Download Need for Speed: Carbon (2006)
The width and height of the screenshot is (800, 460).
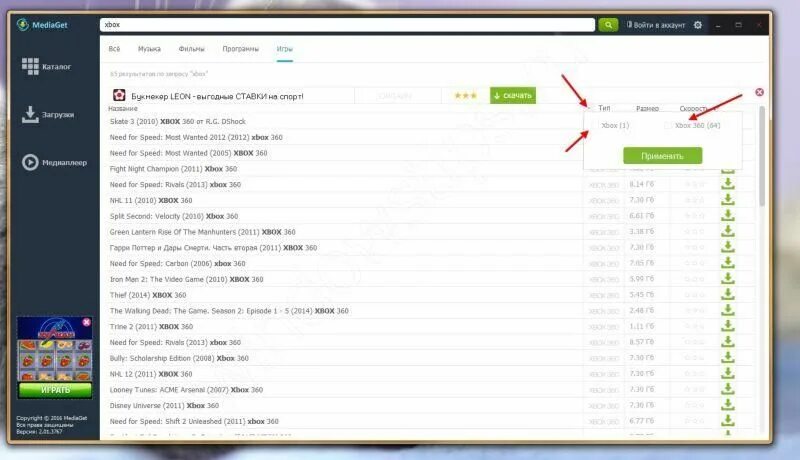[x=728, y=263]
